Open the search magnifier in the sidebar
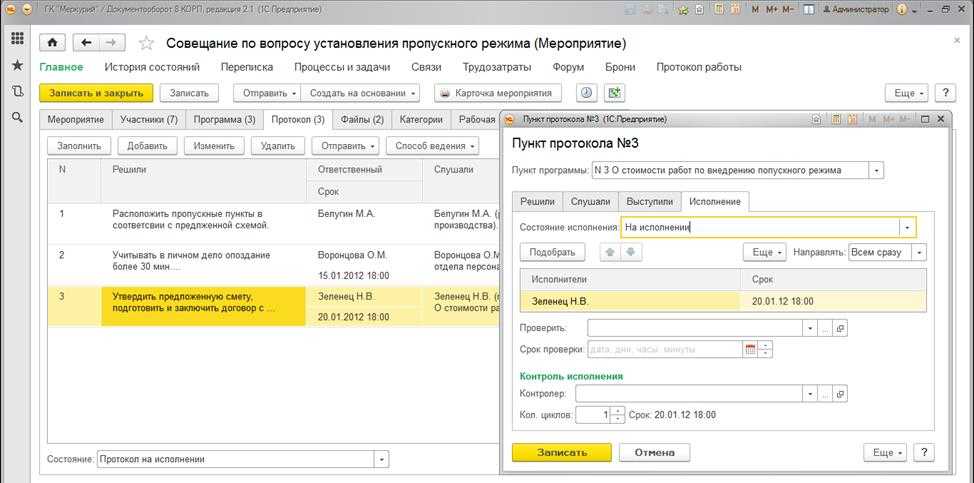The height and width of the screenshot is (483, 974). click(17, 117)
